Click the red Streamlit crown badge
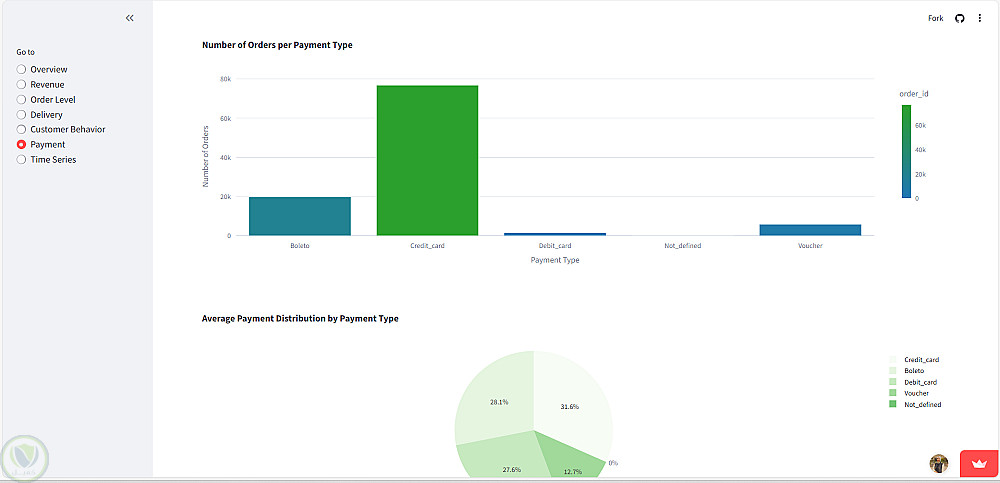The height and width of the screenshot is (483, 1000). [978, 464]
